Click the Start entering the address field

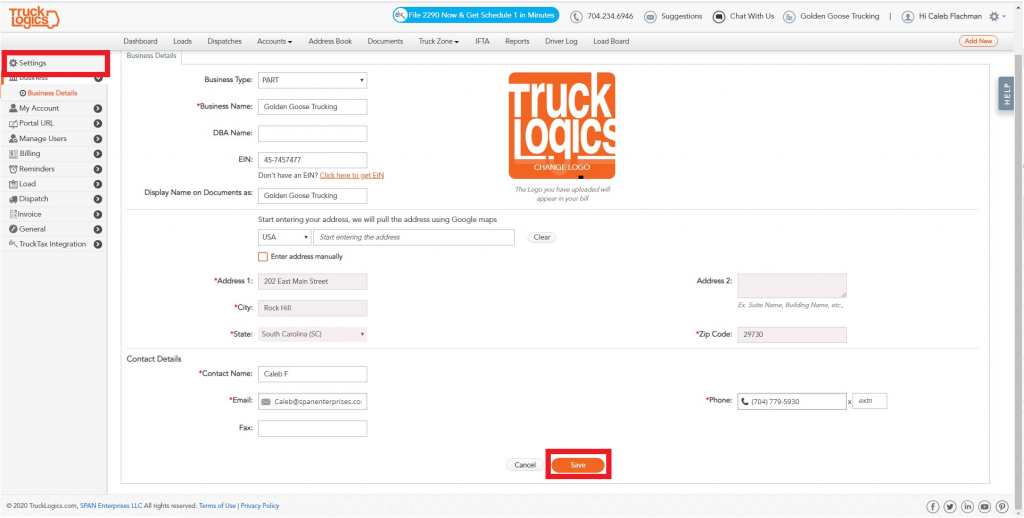click(x=414, y=238)
